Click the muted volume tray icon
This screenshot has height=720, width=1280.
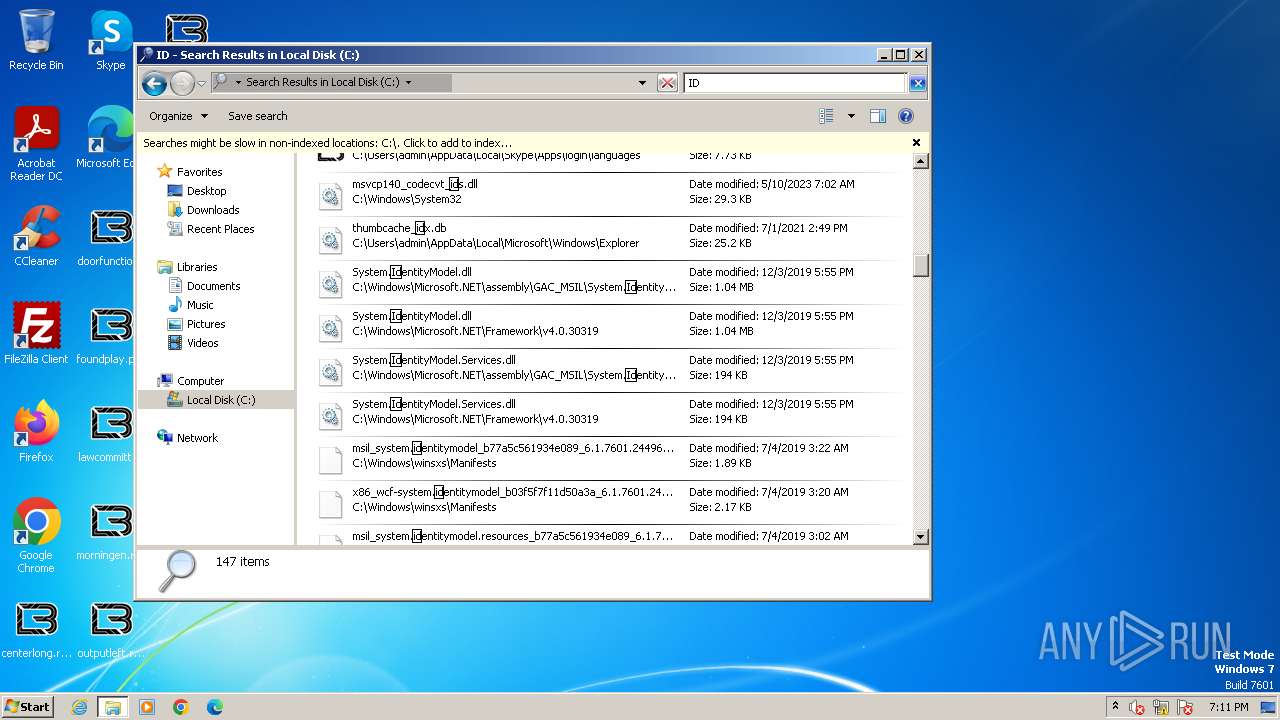tap(1137, 708)
